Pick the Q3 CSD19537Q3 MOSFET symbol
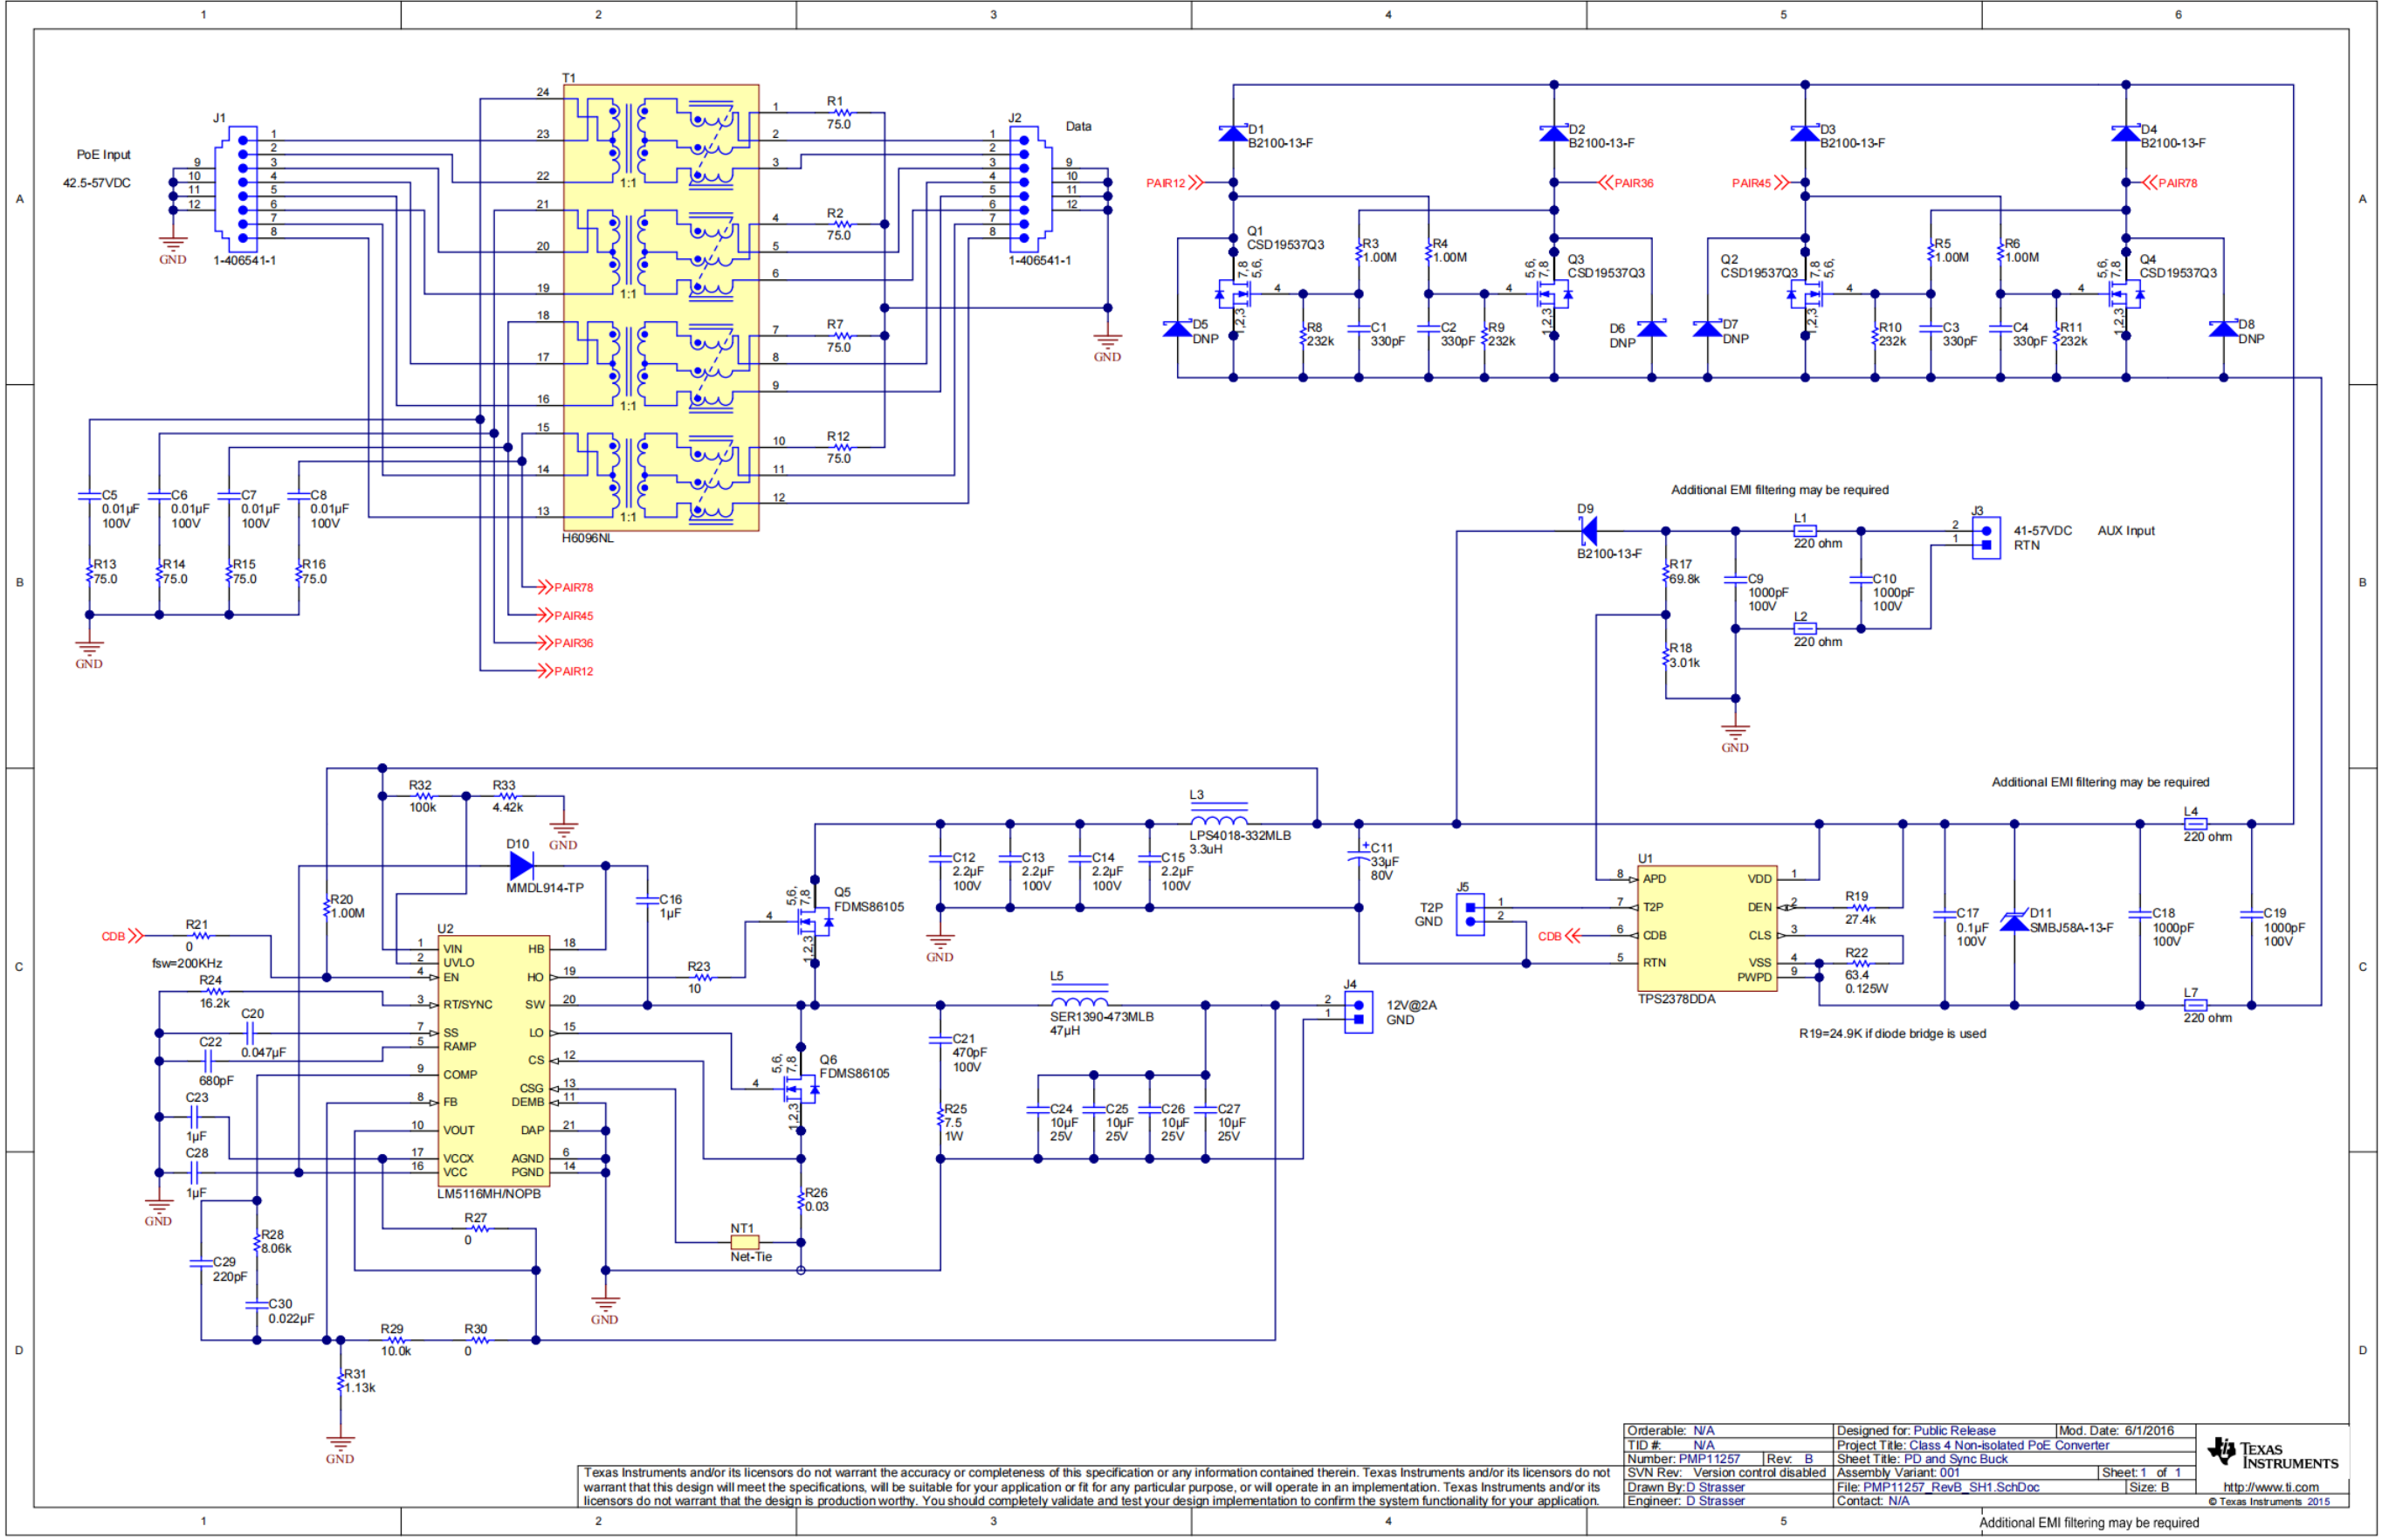This screenshot has height=1540, width=2382. point(1553,295)
